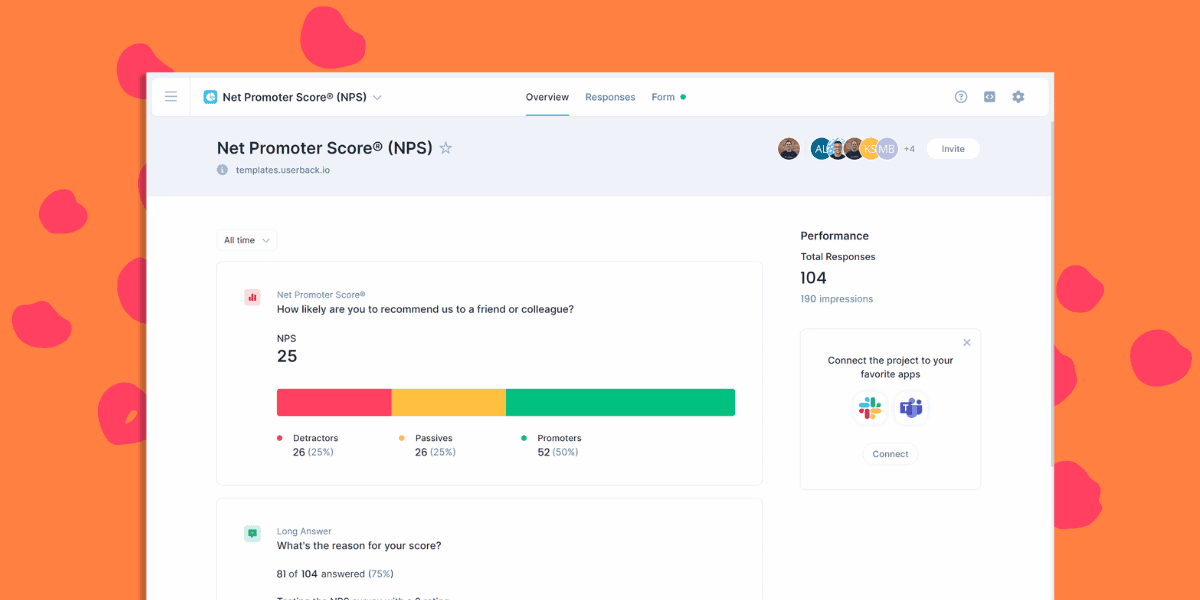Screen dimensions: 1200x600
Task: Open the help question mark icon
Action: (x=961, y=96)
